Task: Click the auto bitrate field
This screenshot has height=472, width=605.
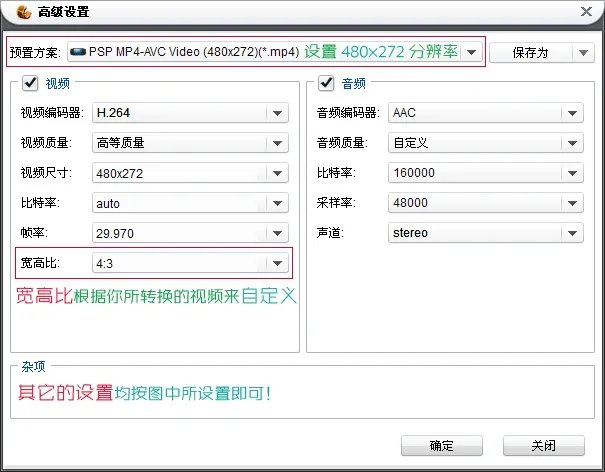Action: (x=190, y=203)
